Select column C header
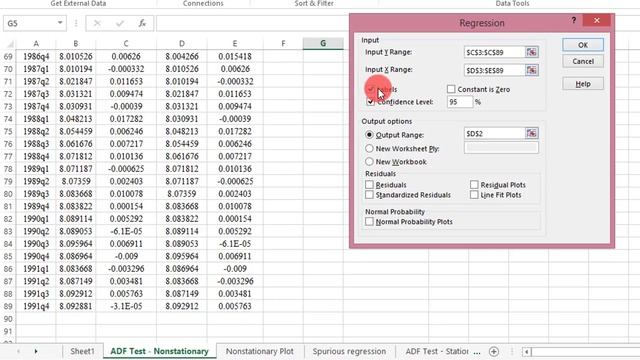This screenshot has height=360, width=640. tap(126, 44)
